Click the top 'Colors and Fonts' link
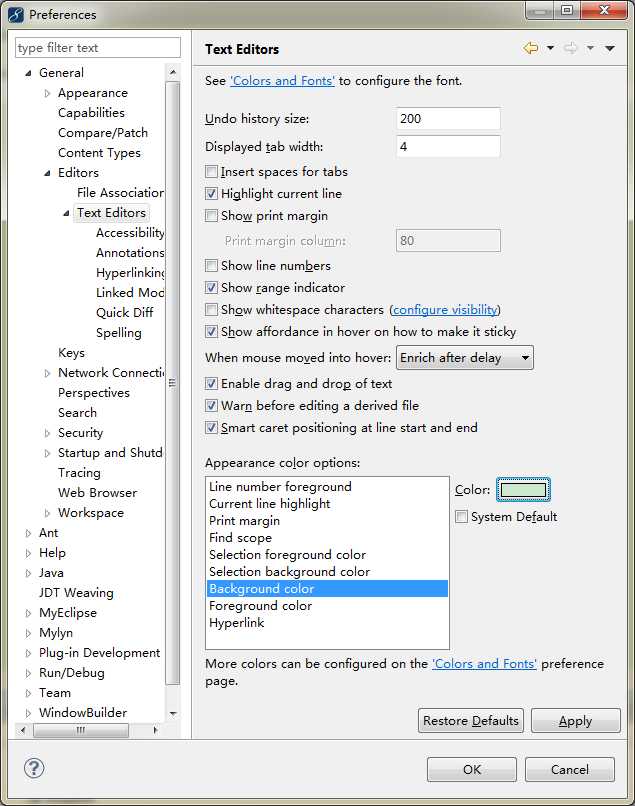Image resolution: width=635 pixels, height=806 pixels. [282, 81]
